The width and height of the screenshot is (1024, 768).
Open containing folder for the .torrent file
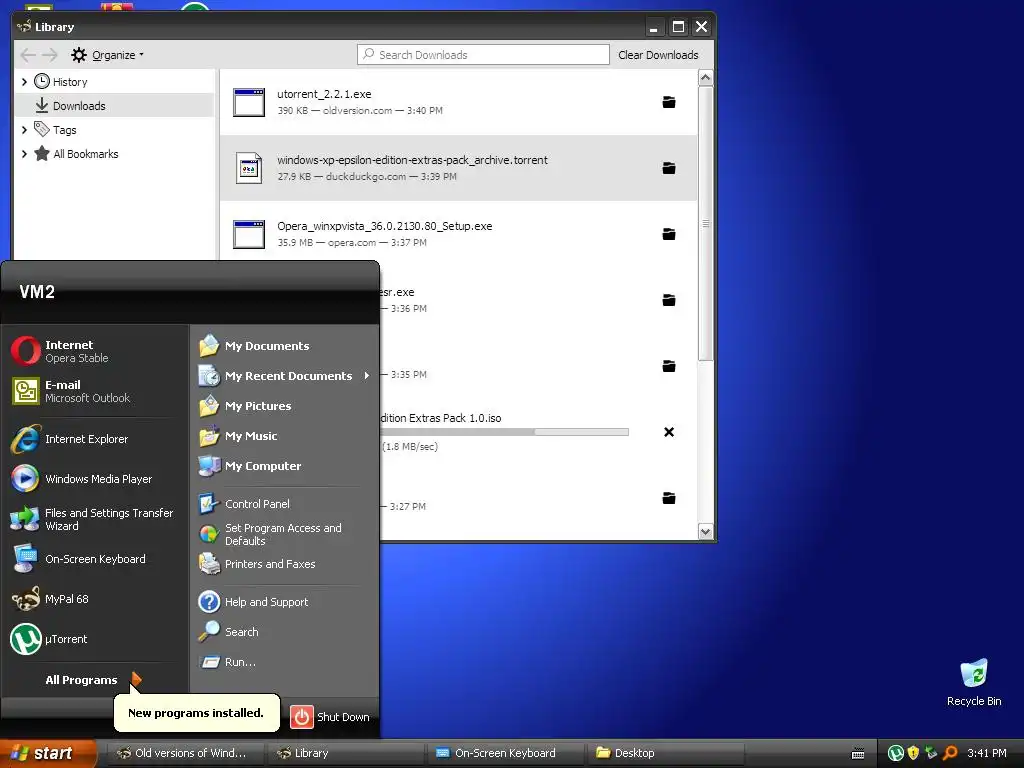tap(669, 168)
